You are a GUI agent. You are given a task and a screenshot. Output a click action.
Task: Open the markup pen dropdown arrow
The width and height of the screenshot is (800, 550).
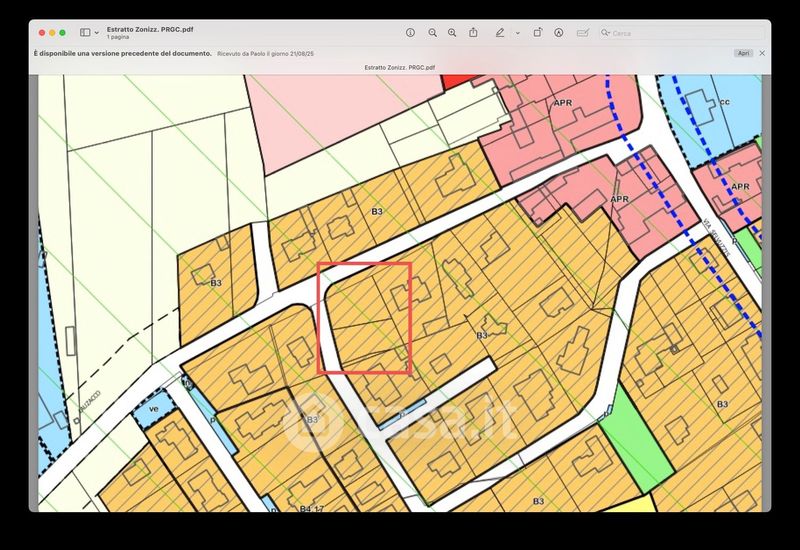517,33
